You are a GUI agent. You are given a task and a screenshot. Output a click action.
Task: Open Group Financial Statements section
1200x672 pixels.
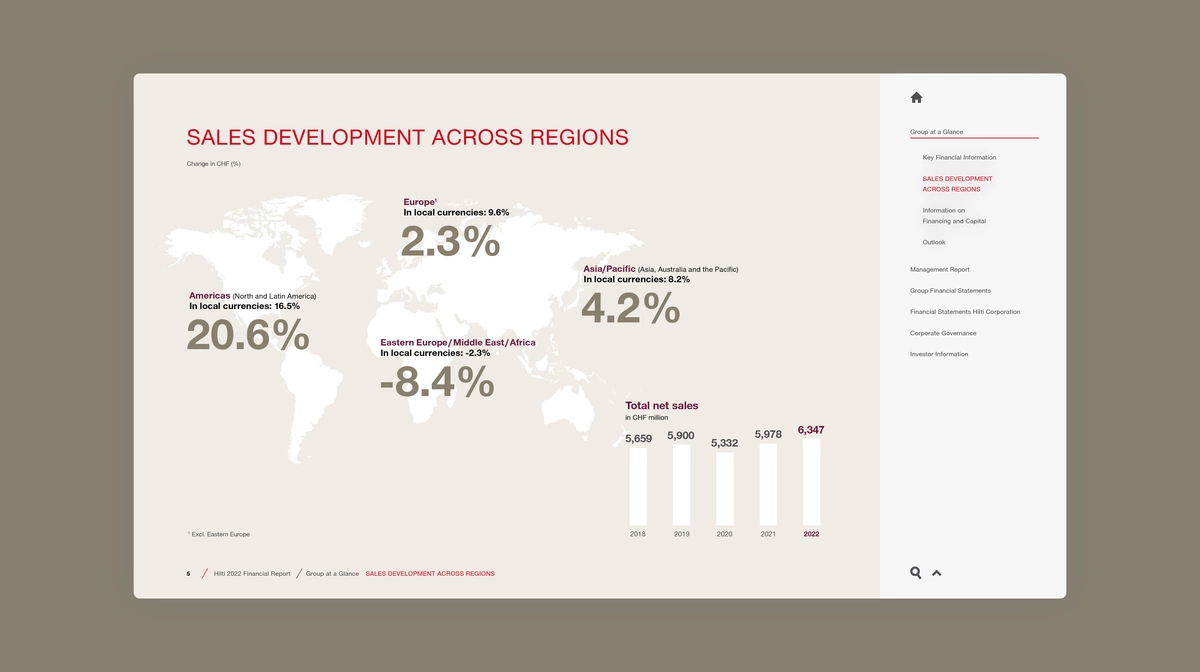click(x=950, y=291)
